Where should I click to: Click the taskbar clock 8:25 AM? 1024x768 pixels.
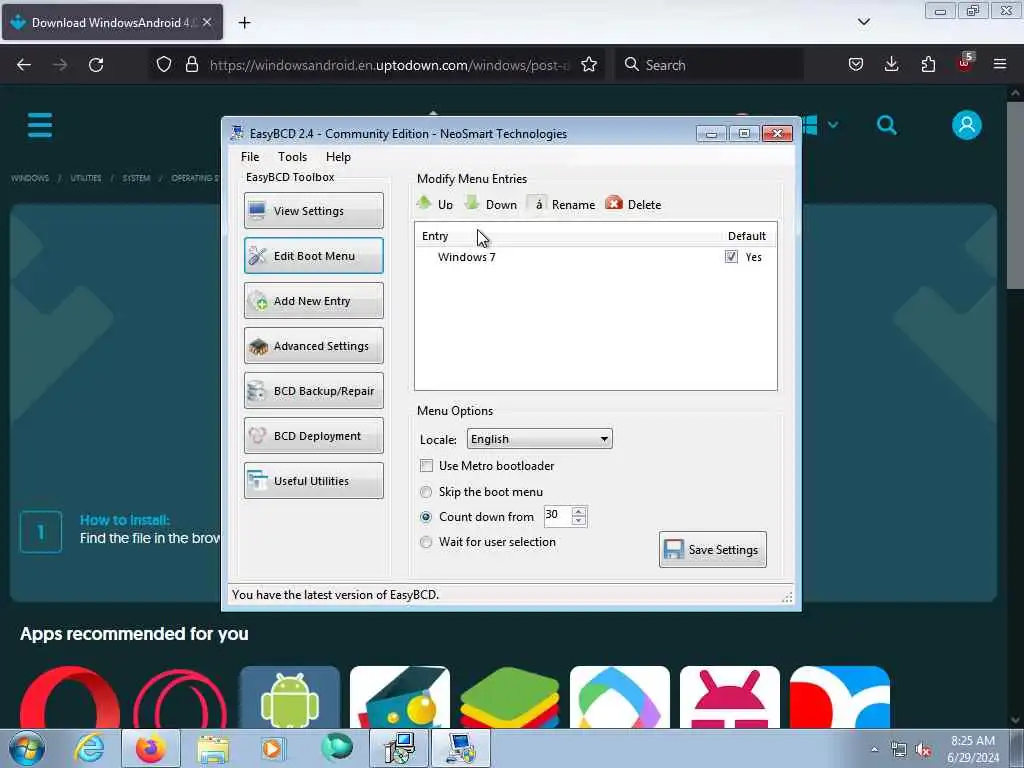(972, 741)
